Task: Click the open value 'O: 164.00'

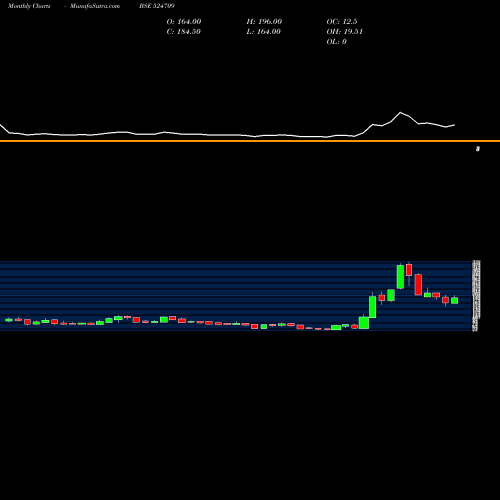Action: tap(184, 21)
